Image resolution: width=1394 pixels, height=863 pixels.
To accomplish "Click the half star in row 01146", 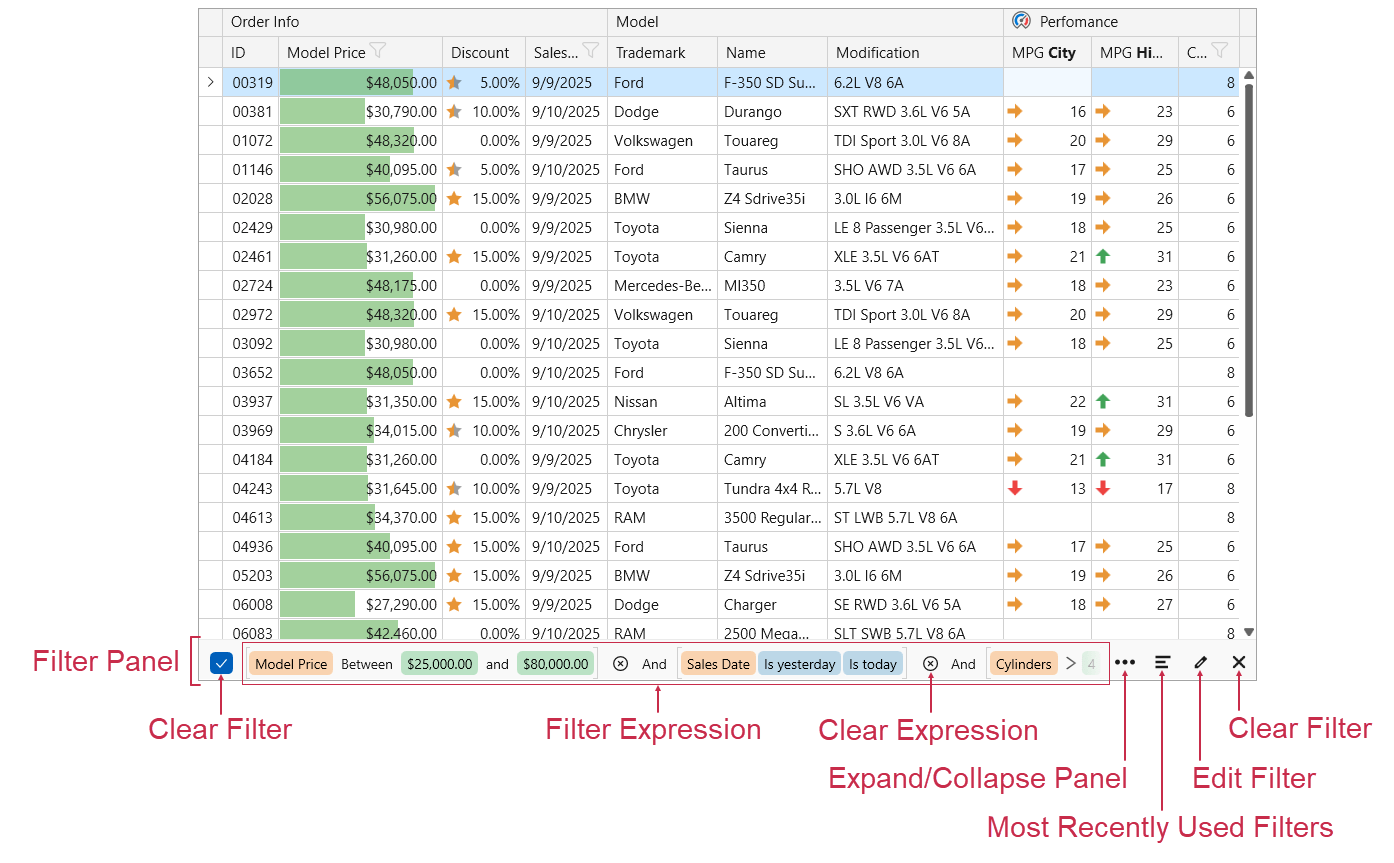I will (454, 169).
